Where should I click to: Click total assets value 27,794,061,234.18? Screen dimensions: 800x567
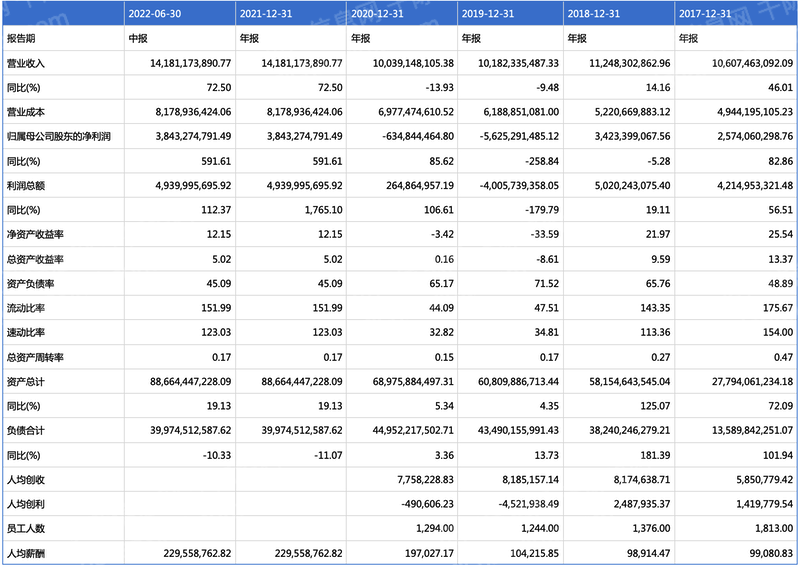753,381
